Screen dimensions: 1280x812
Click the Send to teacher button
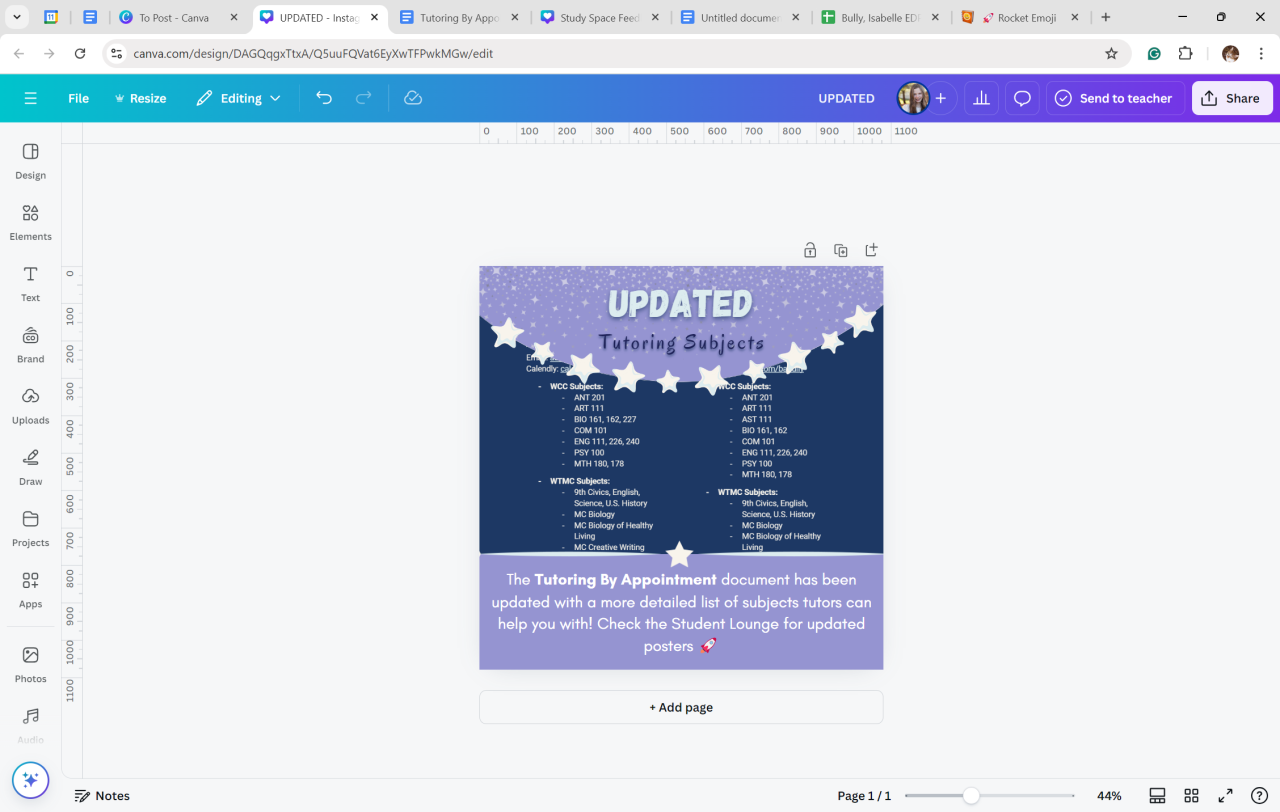[1115, 98]
